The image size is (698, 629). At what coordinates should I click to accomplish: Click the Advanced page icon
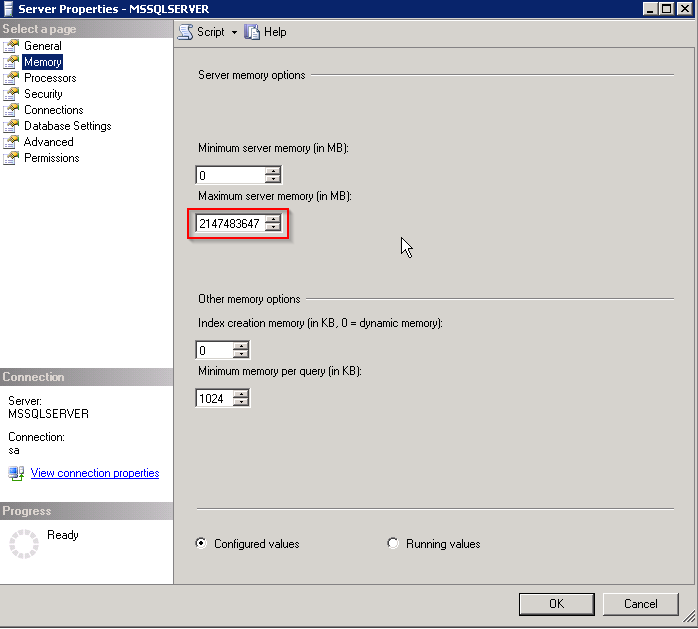click(x=11, y=142)
